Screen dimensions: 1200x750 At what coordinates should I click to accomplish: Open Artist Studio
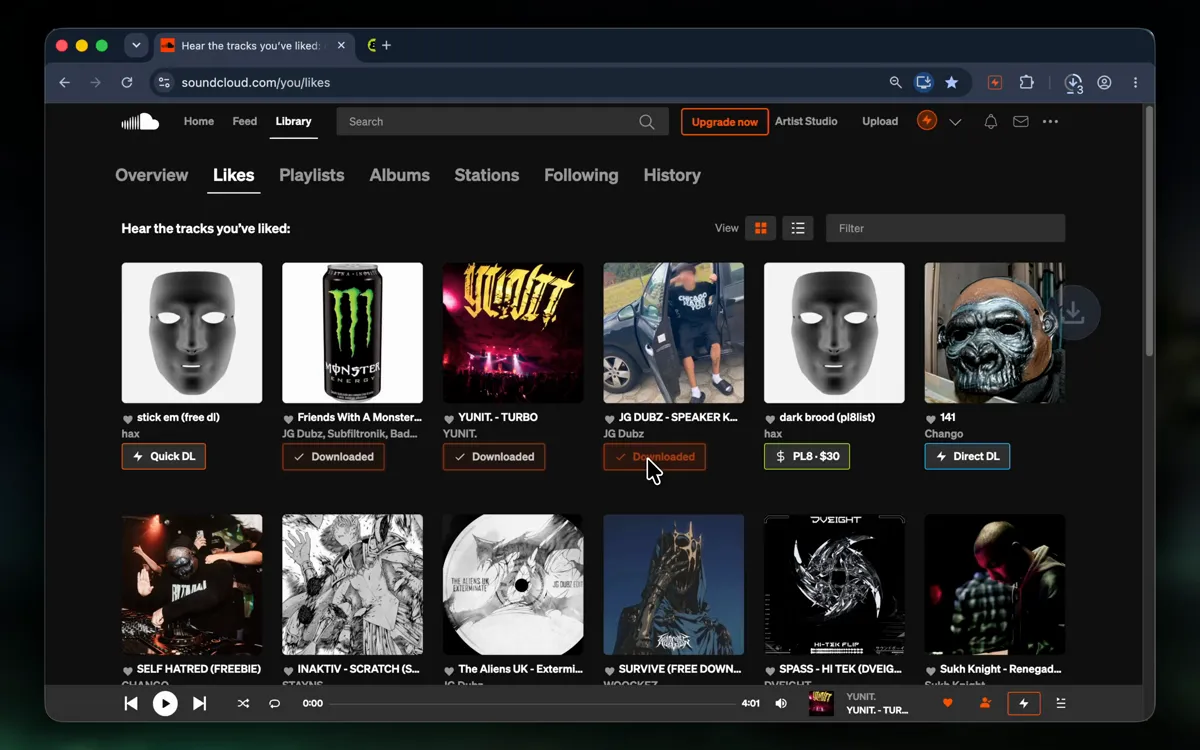pyautogui.click(x=806, y=121)
